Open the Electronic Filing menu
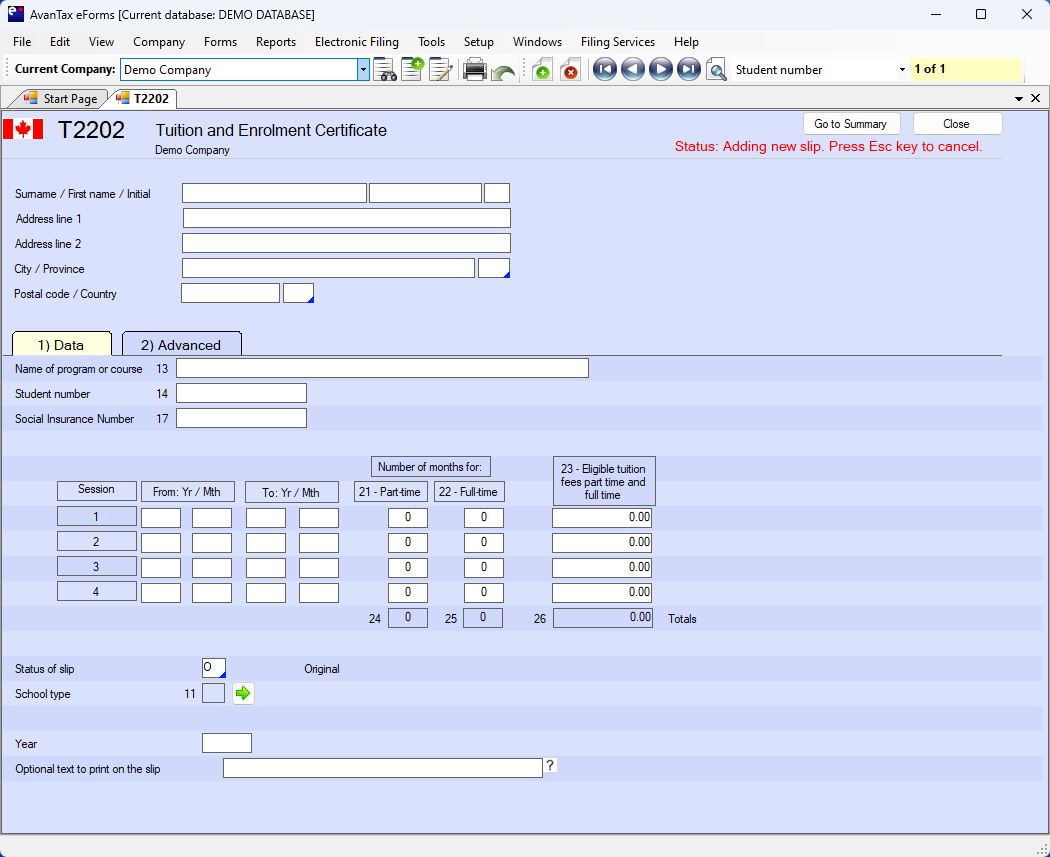This screenshot has height=857, width=1050. pyautogui.click(x=356, y=42)
